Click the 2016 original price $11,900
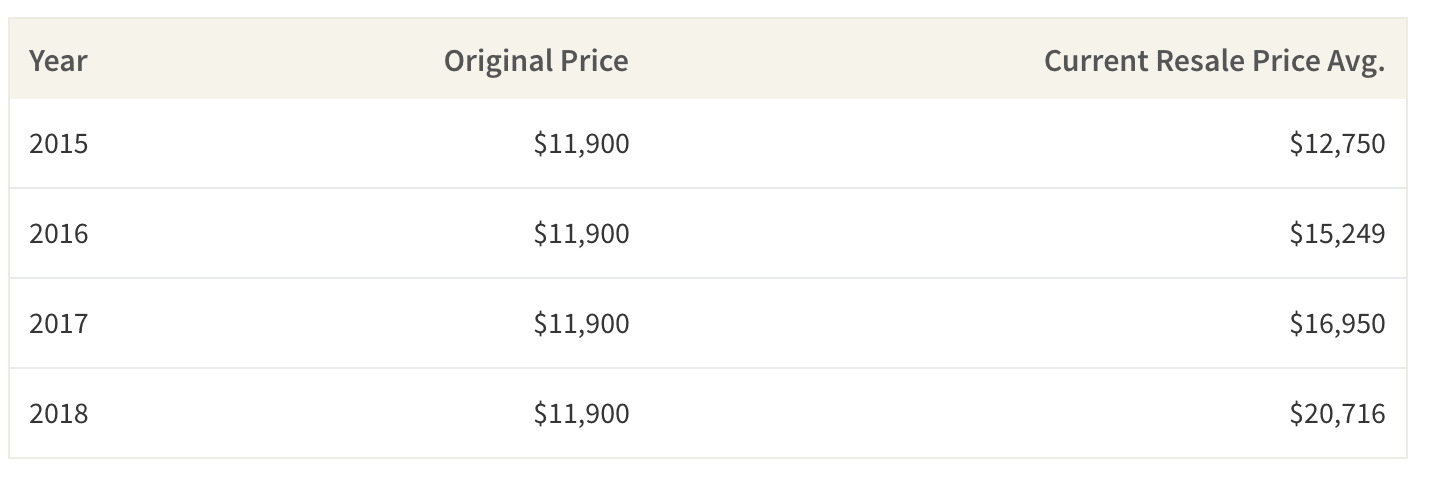Screen dimensions: 1430x480 (582, 234)
